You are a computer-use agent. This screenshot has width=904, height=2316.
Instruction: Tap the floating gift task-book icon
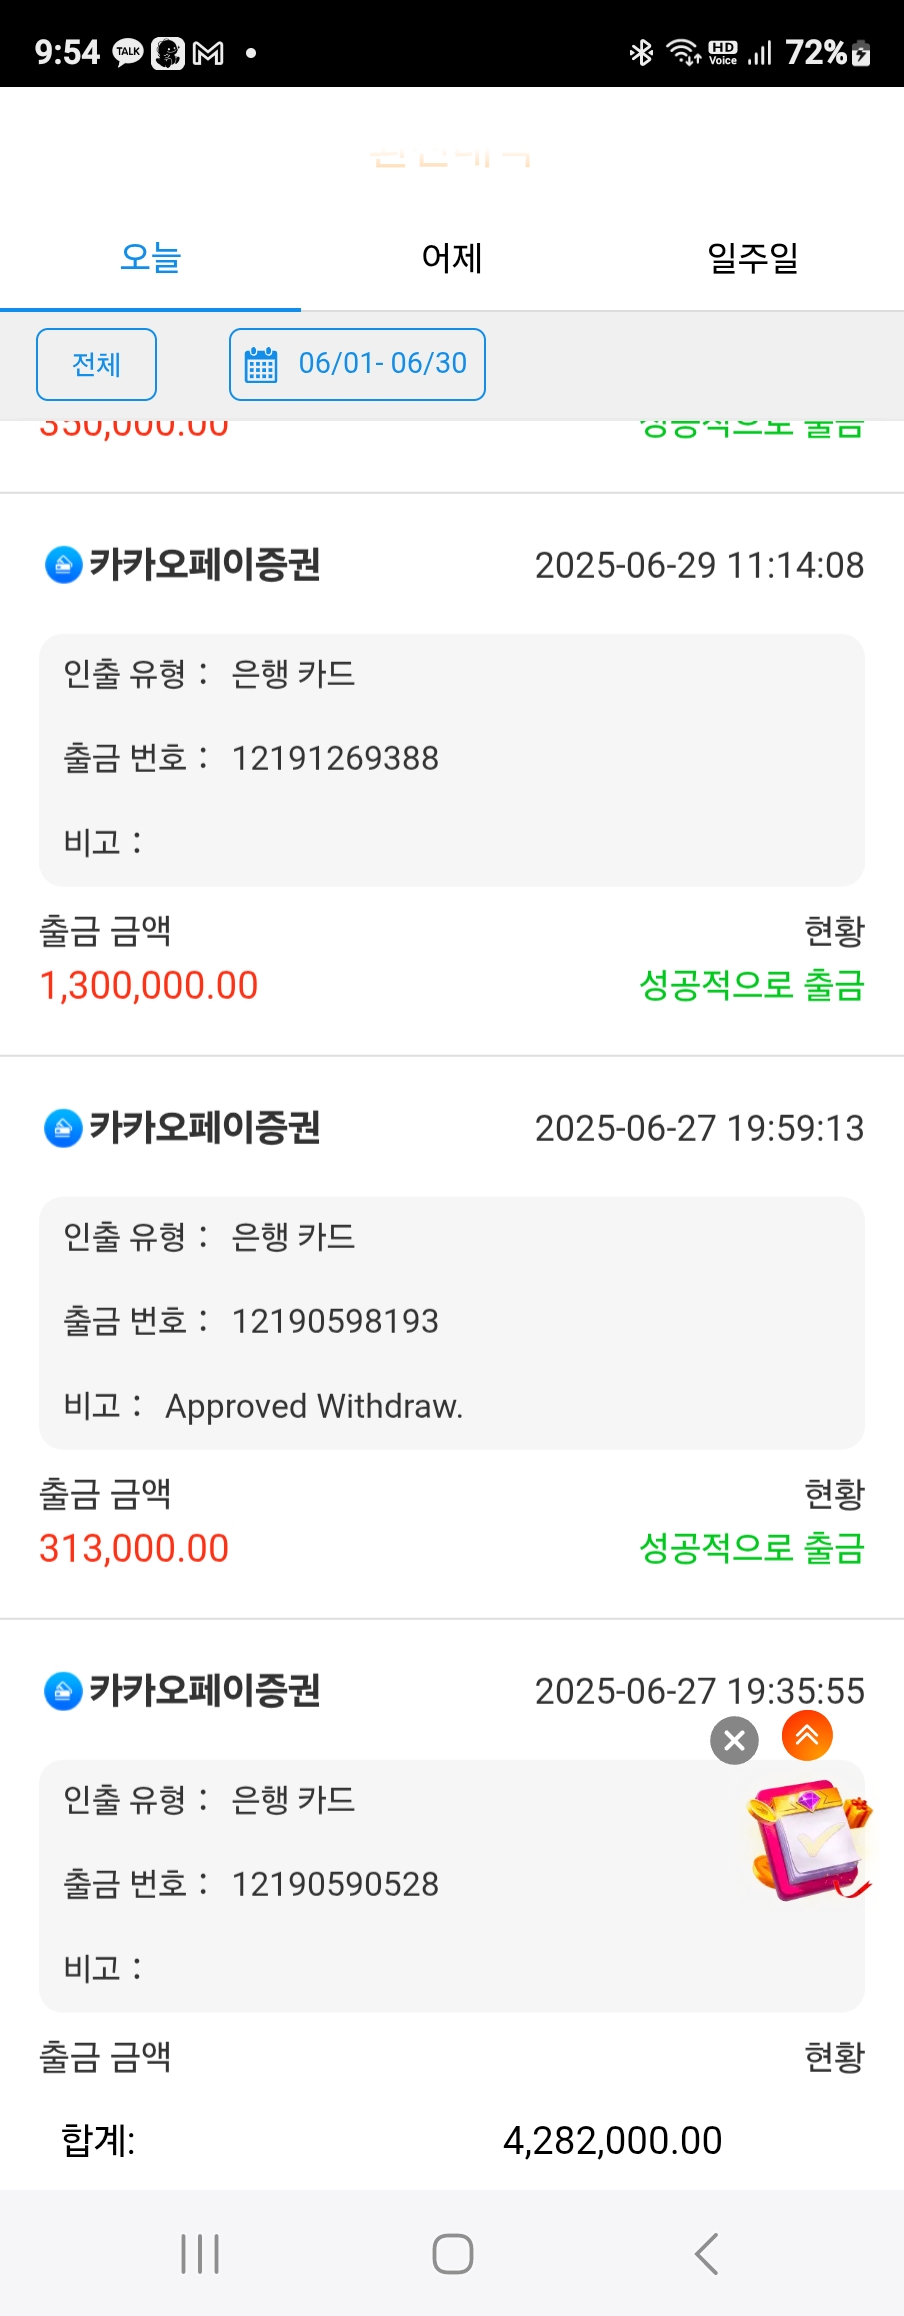click(809, 1840)
